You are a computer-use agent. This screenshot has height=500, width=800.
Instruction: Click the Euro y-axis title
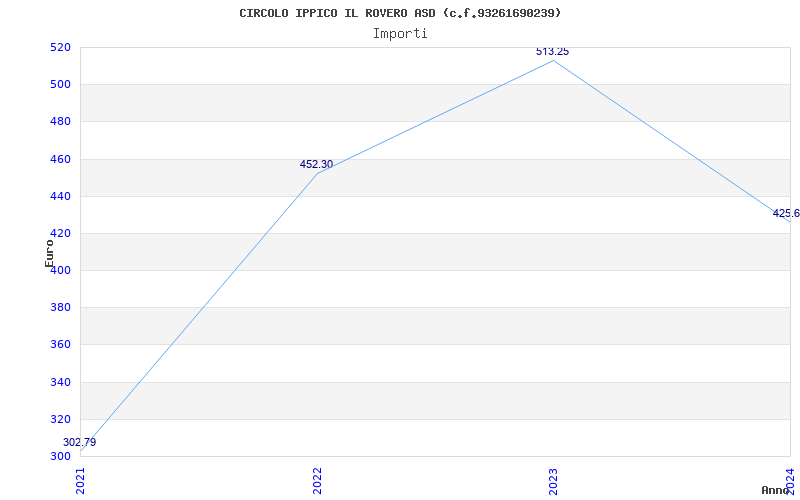click(49, 253)
